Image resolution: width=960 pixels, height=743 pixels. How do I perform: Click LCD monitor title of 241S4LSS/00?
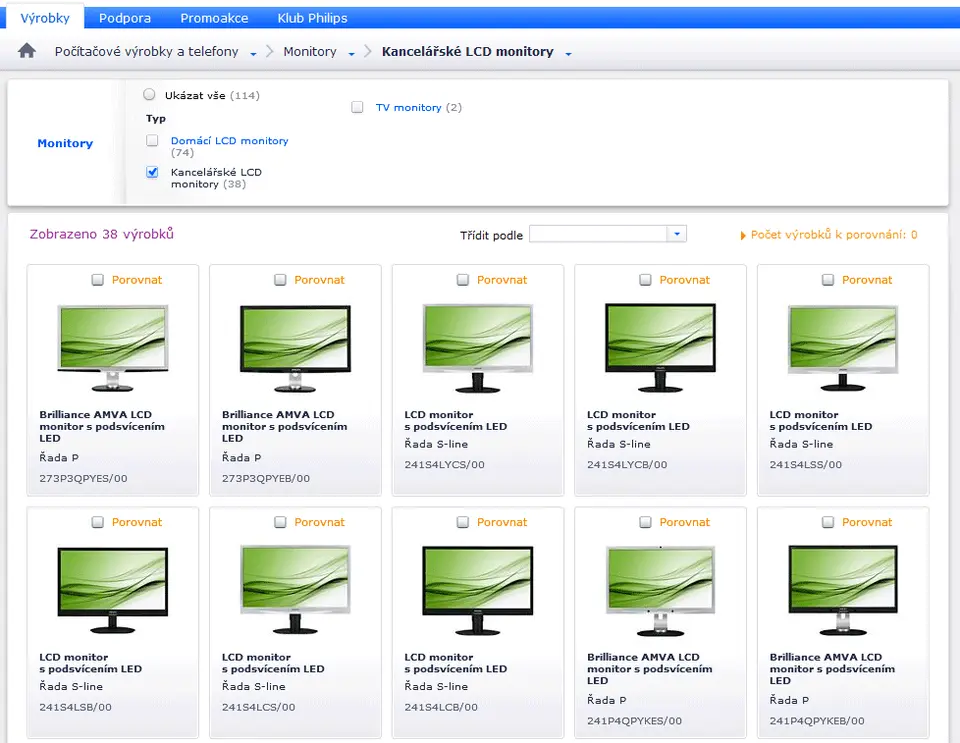820,420
